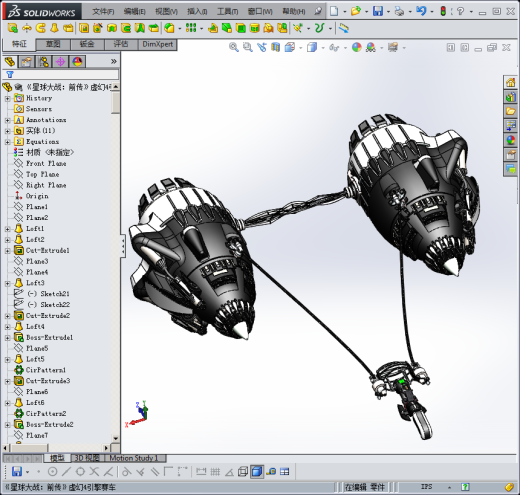Open the 工具(T) menu
Image resolution: width=520 pixels, height=495 pixels.
227,12
